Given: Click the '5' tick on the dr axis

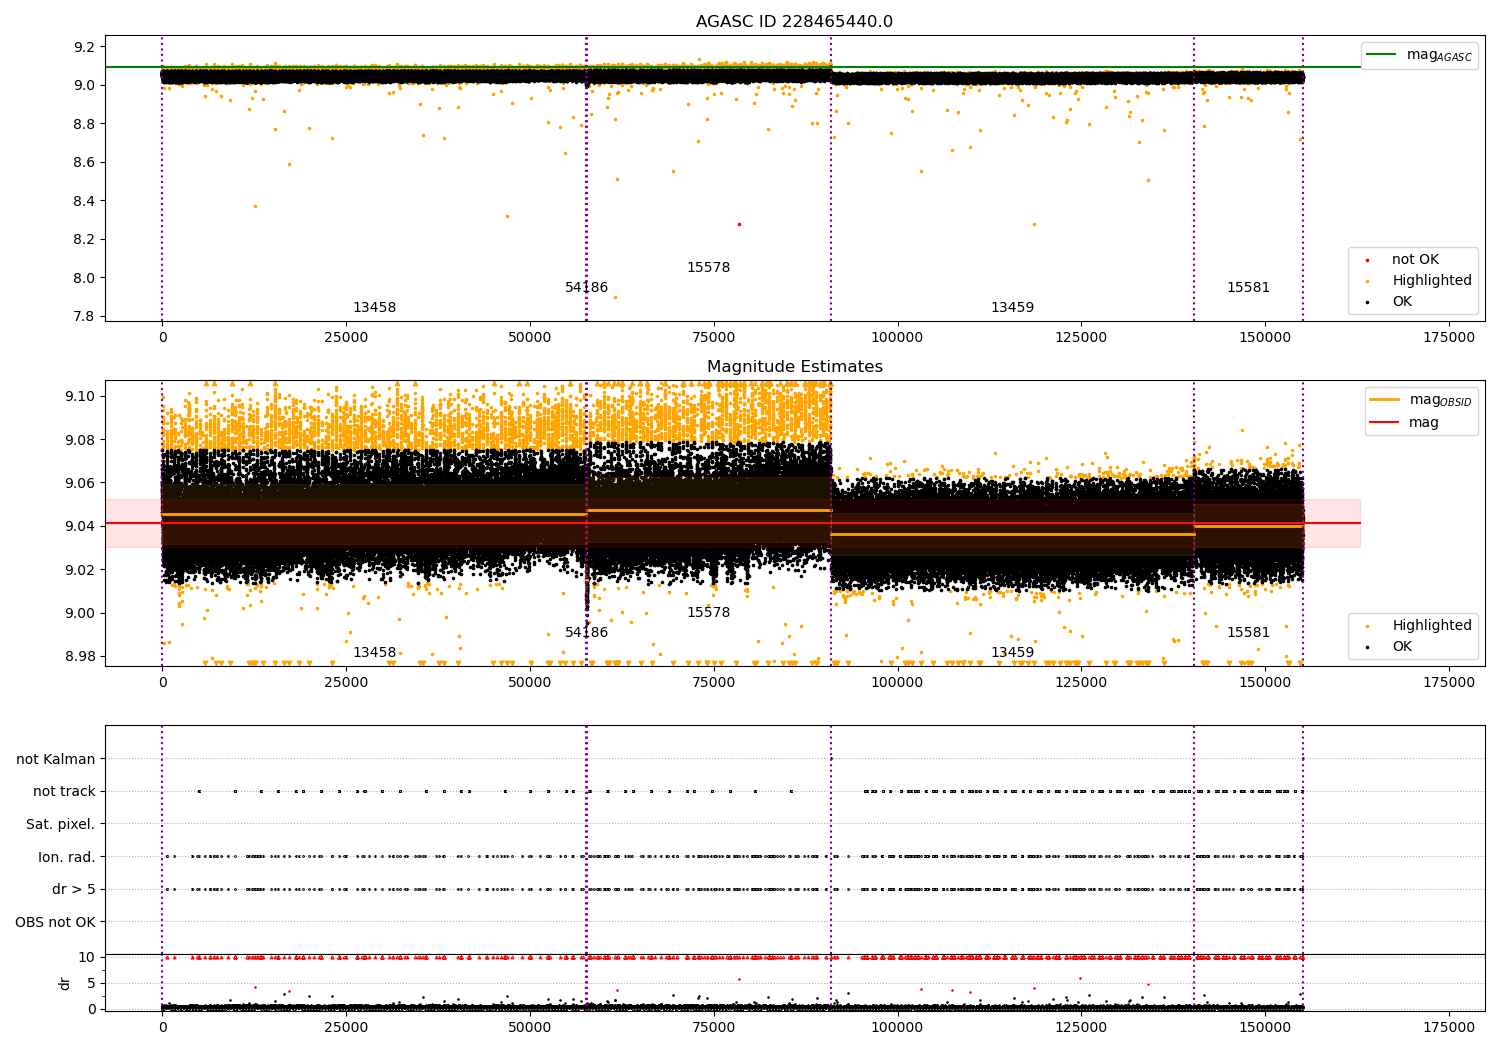Looking at the screenshot, I should pos(91,983).
